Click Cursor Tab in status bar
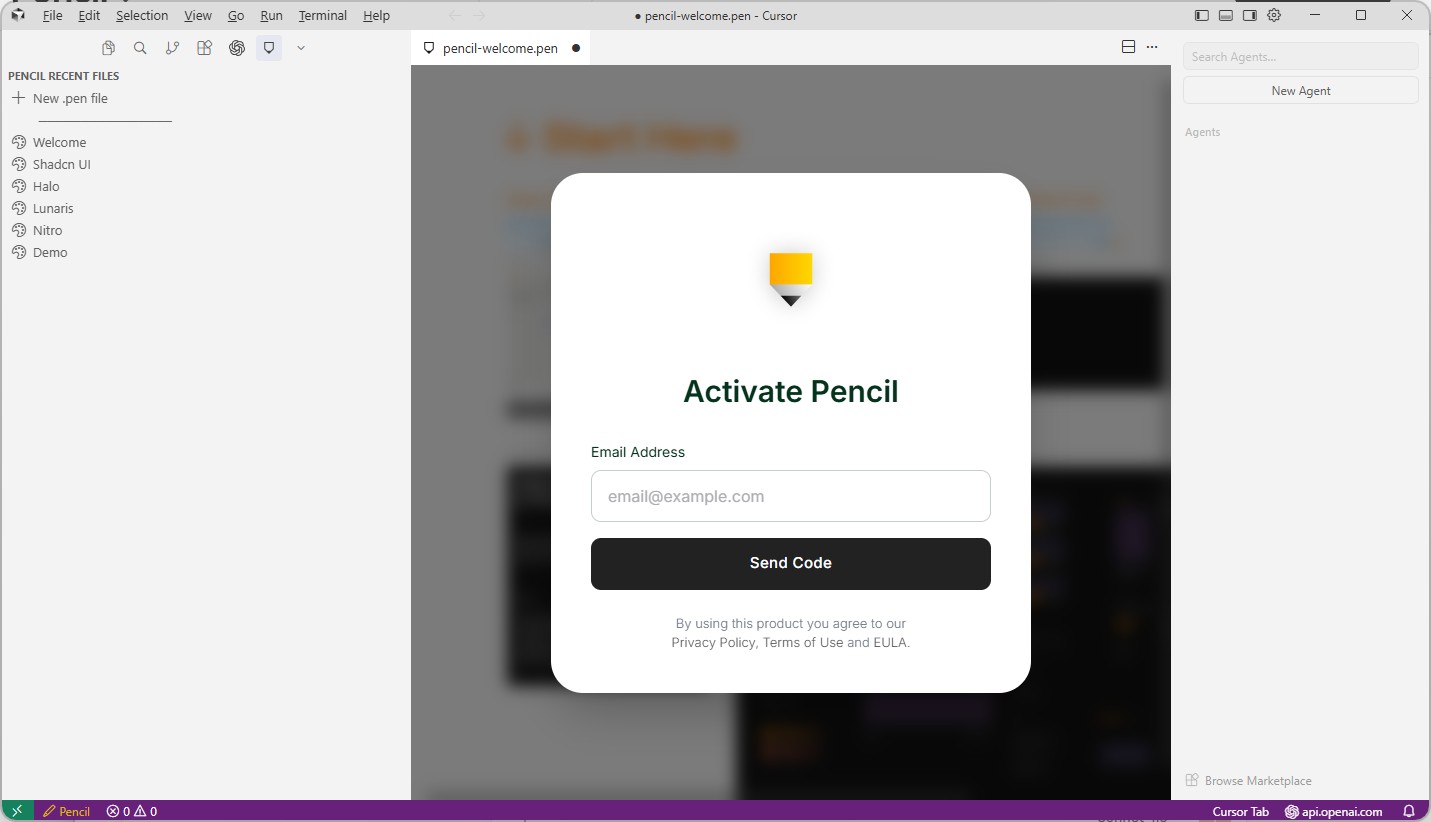 coord(1240,811)
